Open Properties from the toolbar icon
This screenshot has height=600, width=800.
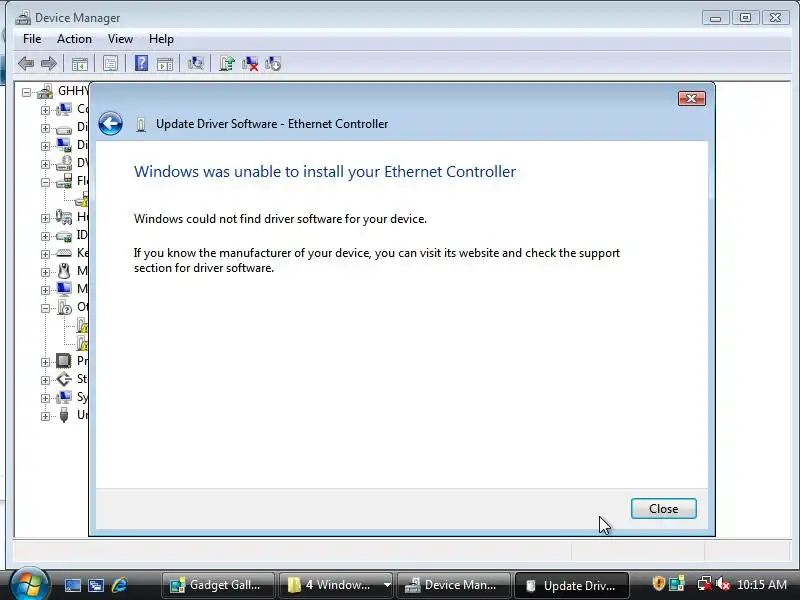pos(110,64)
